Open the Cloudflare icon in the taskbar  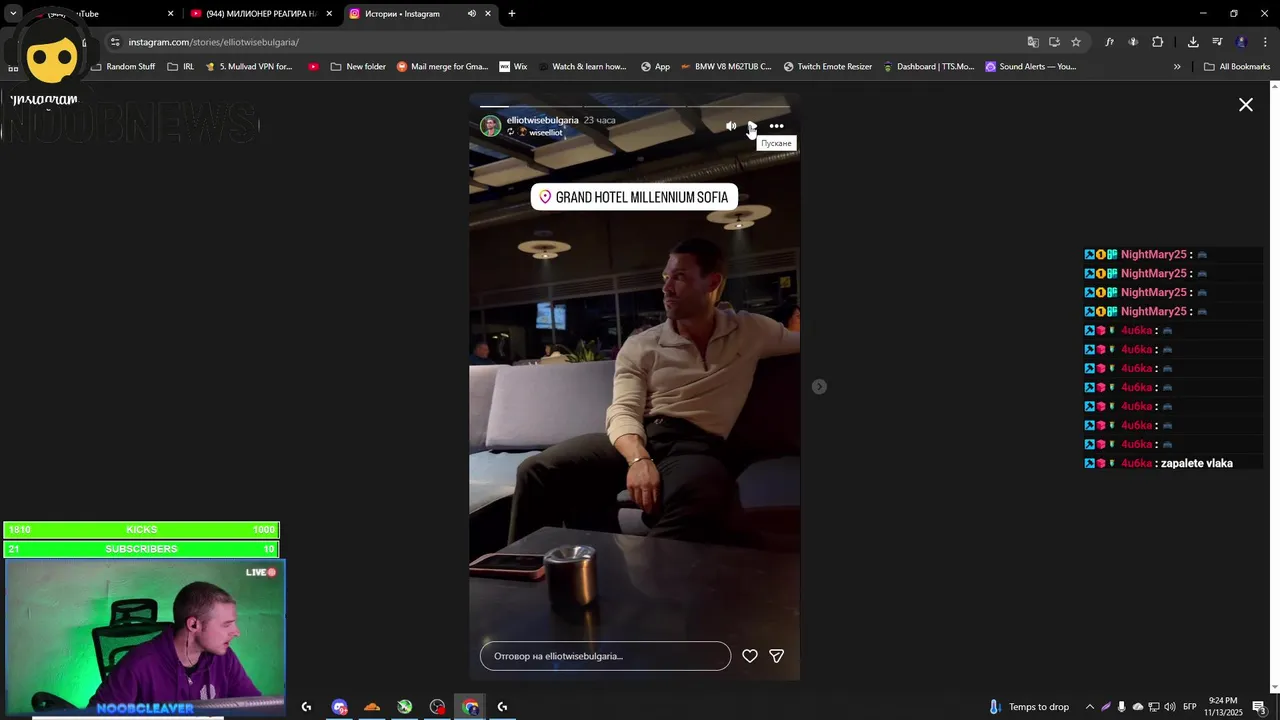click(x=372, y=707)
